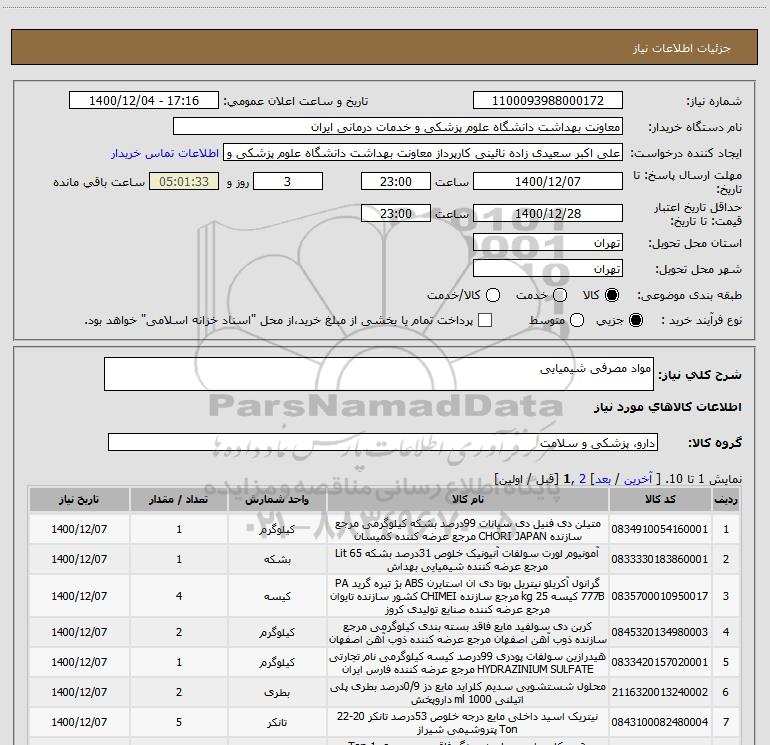This screenshot has height=745, width=770.
Task: Select the کالا/خدمت radio button
Action: 493,295
